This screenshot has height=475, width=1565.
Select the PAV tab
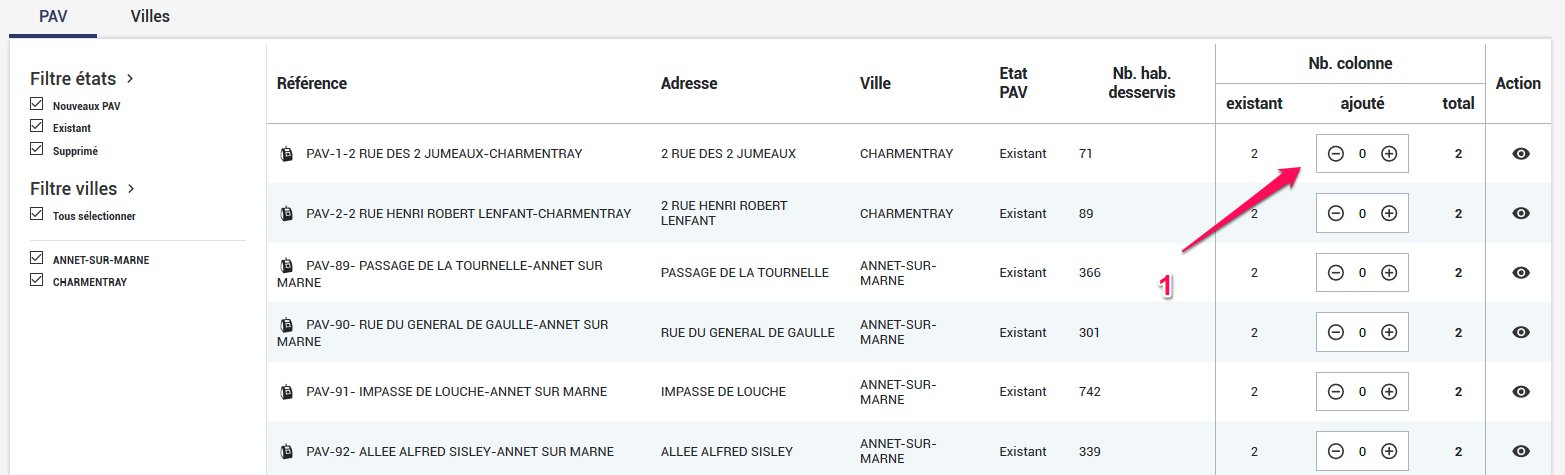[52, 17]
